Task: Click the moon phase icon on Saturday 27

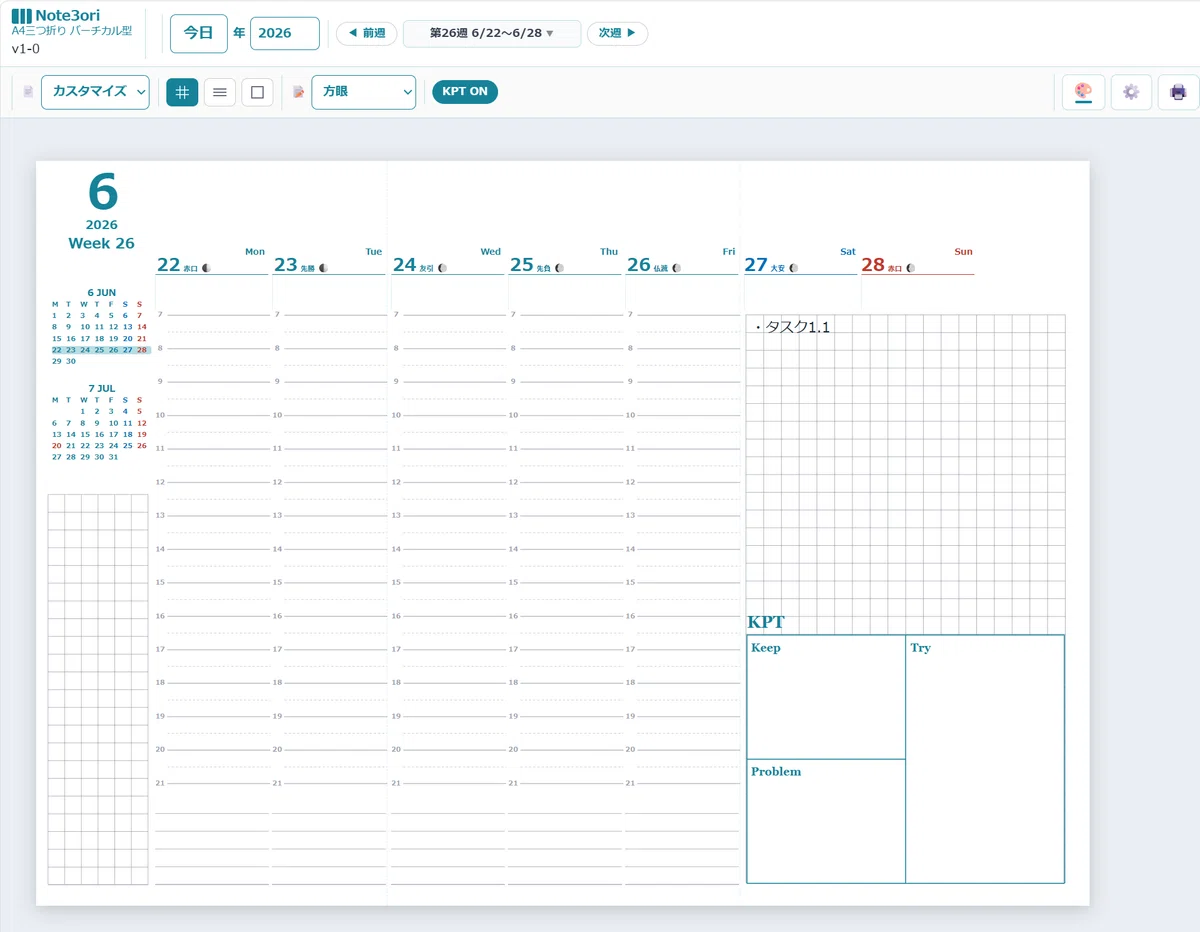Action: coord(793,268)
